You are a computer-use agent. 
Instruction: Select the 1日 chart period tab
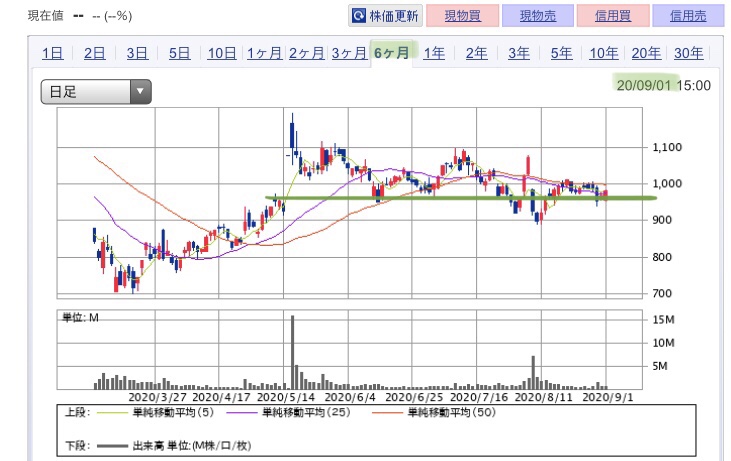point(52,53)
